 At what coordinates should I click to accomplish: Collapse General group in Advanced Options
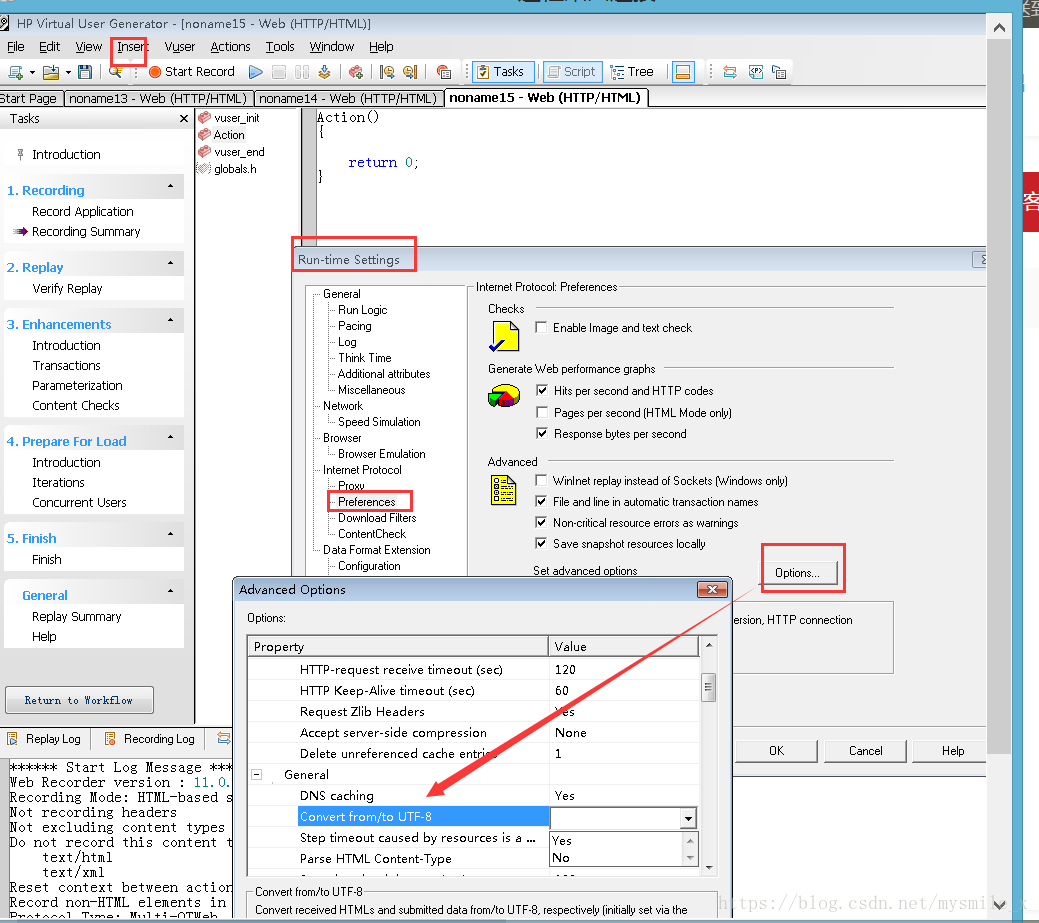(x=256, y=774)
